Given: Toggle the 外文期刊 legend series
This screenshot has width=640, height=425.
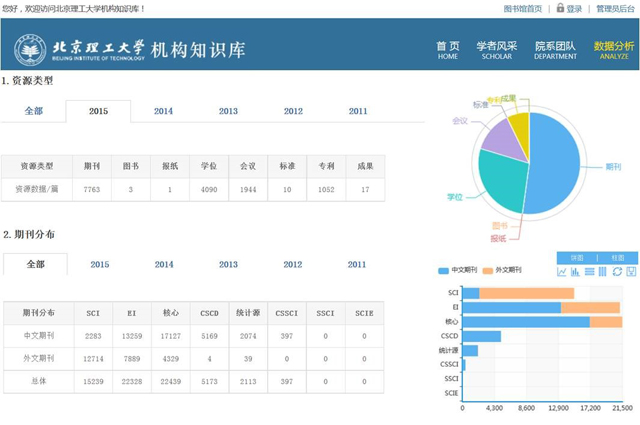Looking at the screenshot, I should (x=506, y=271).
